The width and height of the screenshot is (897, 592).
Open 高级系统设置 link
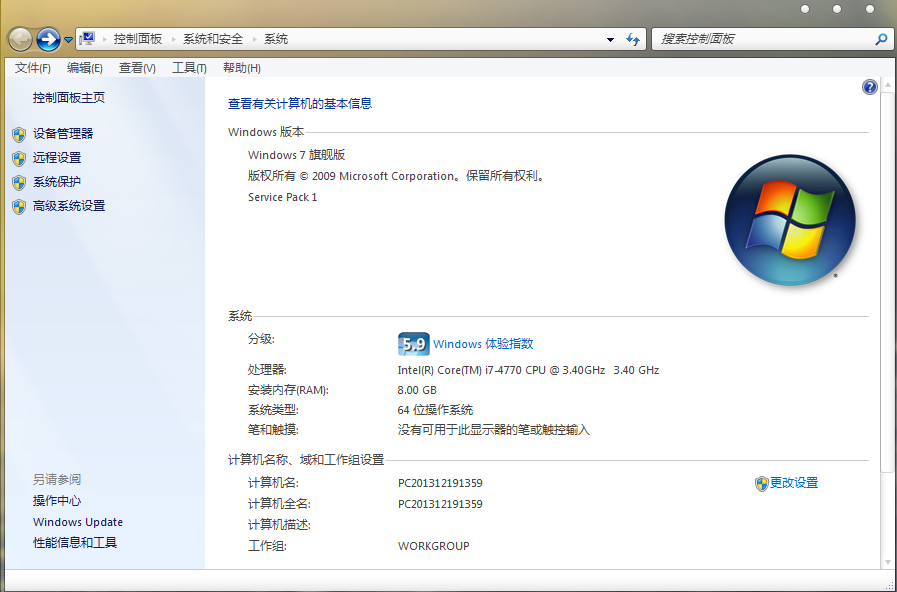click(69, 206)
